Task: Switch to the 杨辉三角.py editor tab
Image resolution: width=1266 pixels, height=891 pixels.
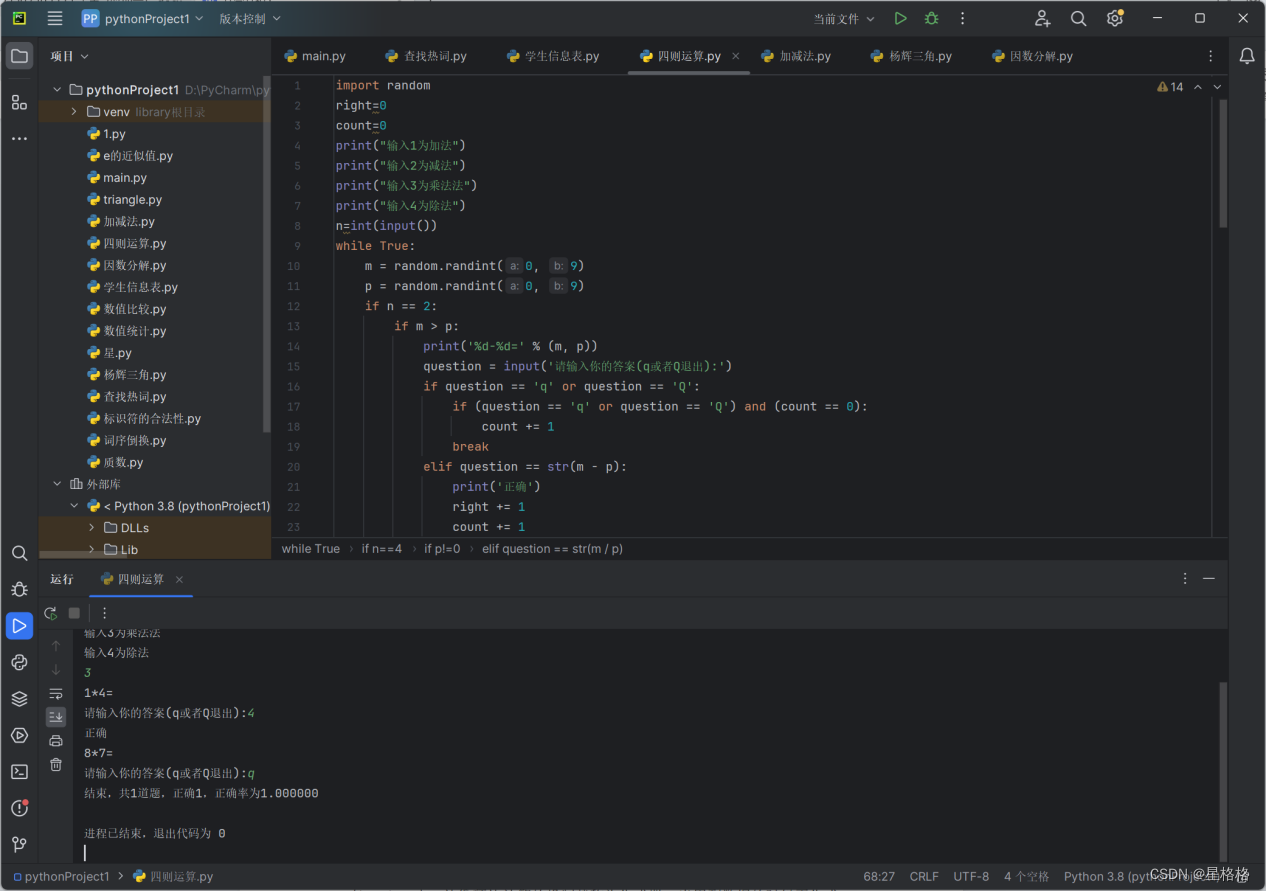Action: 911,56
